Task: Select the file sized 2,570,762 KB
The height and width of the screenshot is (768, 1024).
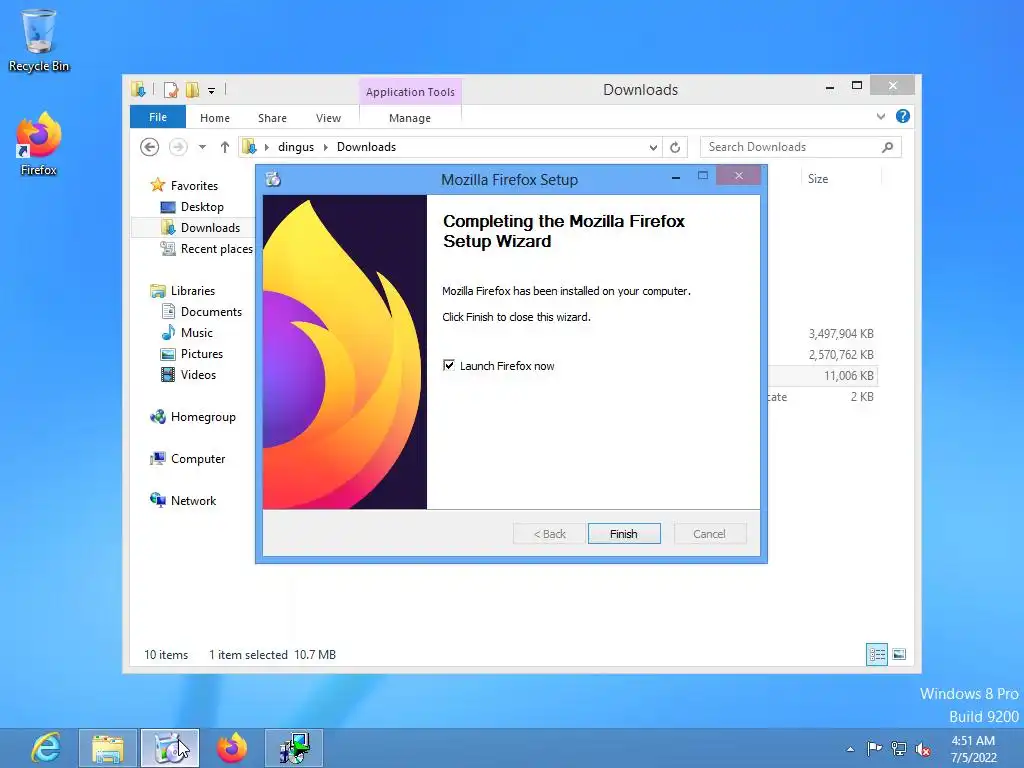Action: 840,355
